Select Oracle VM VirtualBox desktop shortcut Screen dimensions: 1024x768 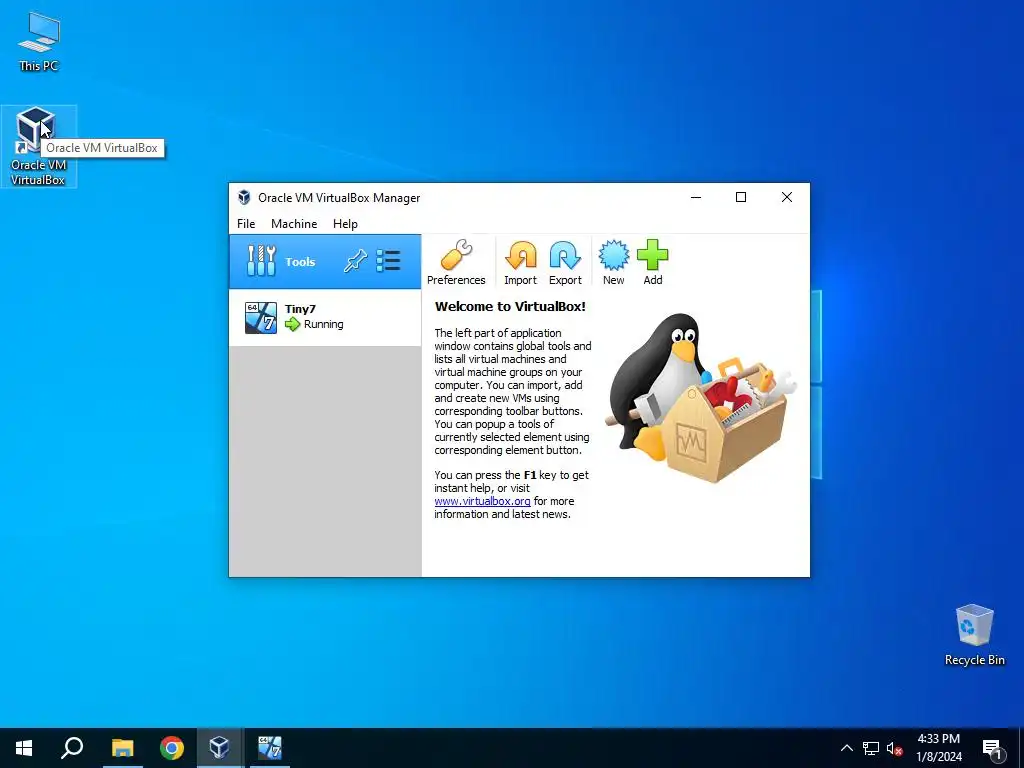pyautogui.click(x=39, y=146)
